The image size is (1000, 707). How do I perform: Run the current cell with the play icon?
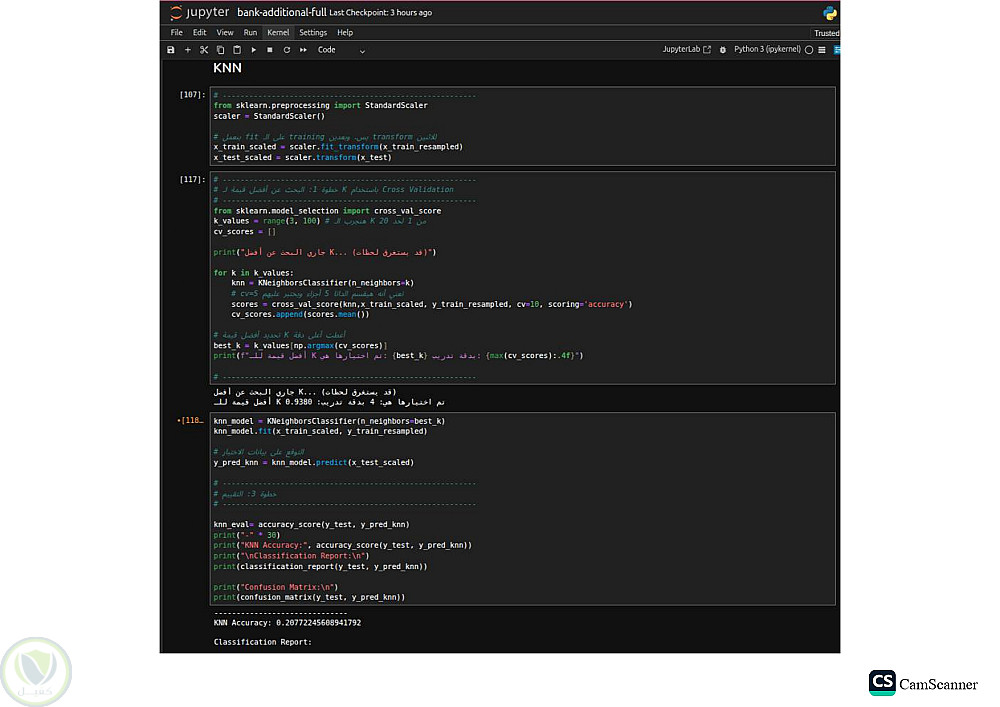[254, 50]
